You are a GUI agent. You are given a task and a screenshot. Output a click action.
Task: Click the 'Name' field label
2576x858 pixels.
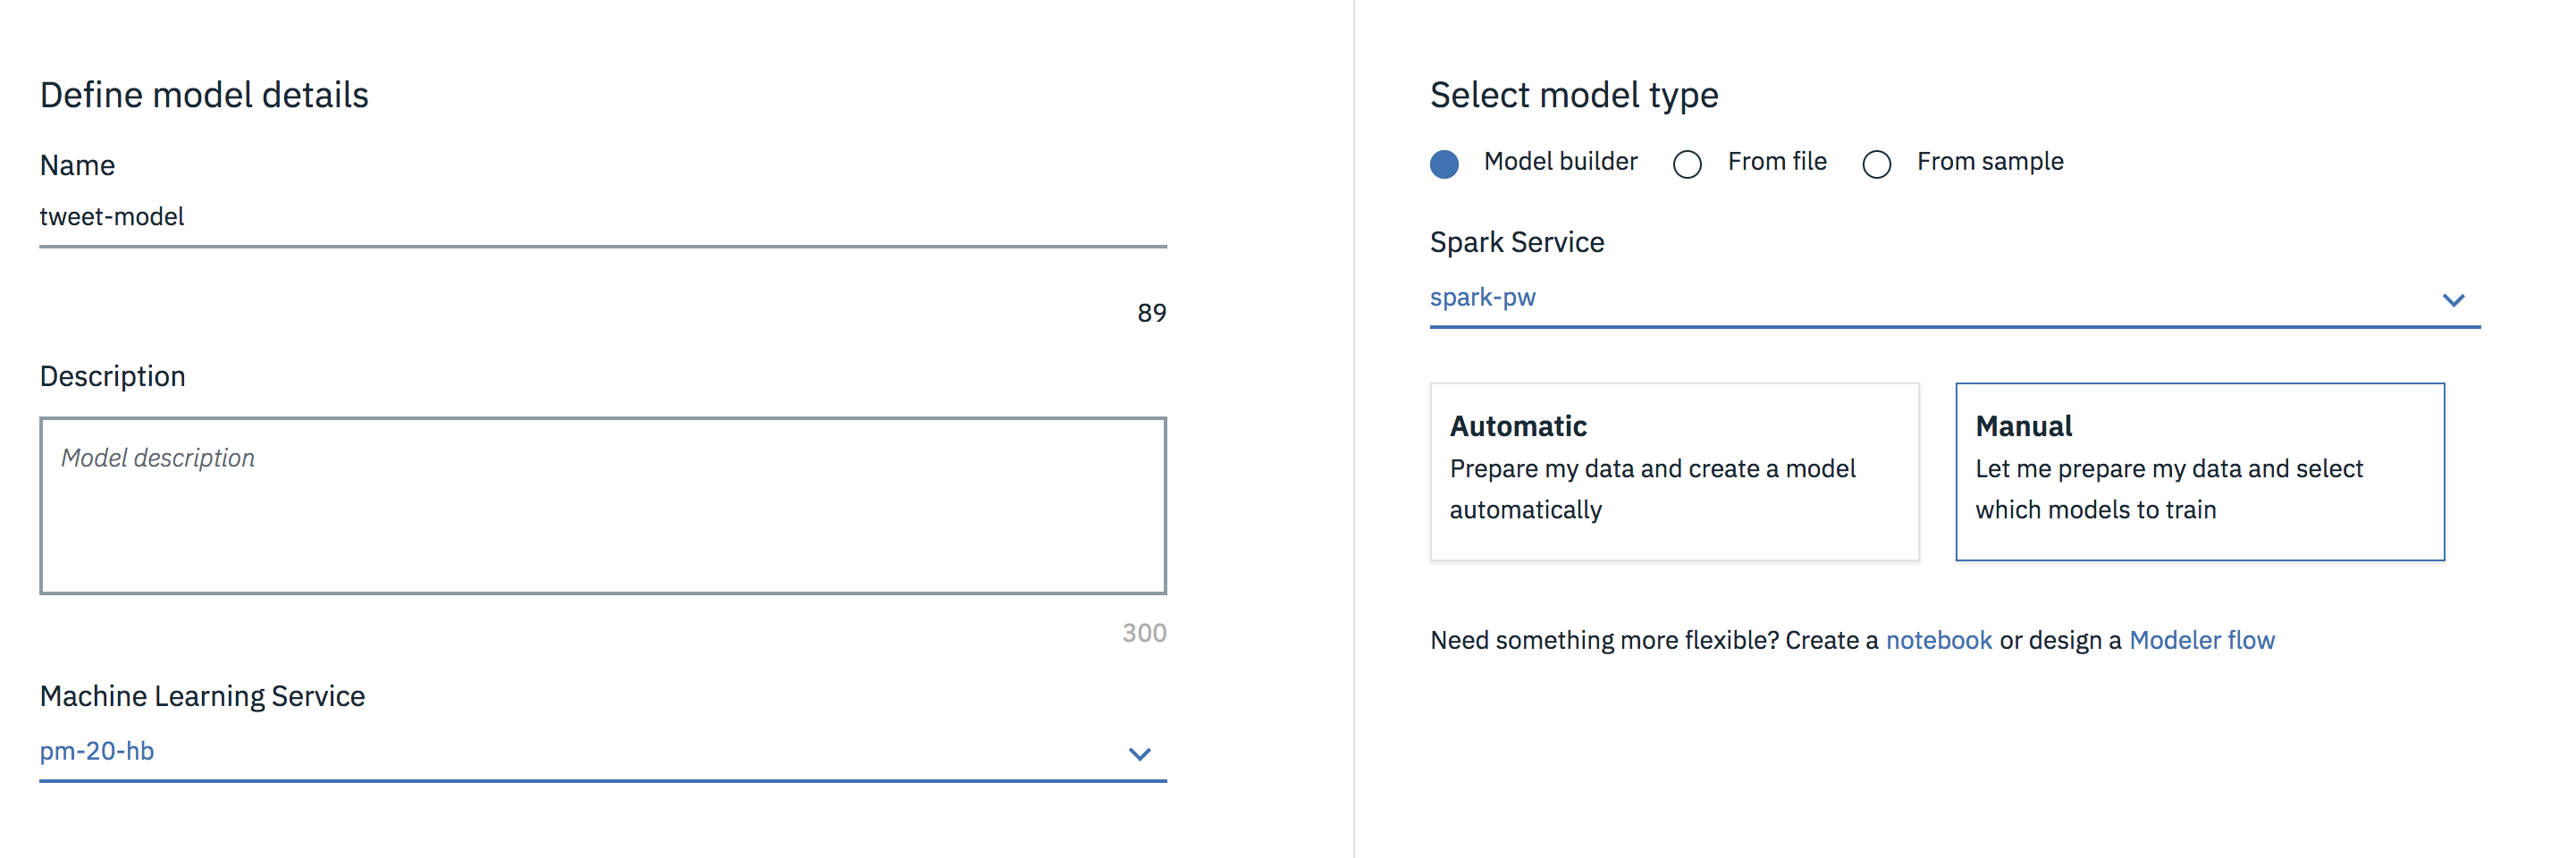tap(77, 166)
